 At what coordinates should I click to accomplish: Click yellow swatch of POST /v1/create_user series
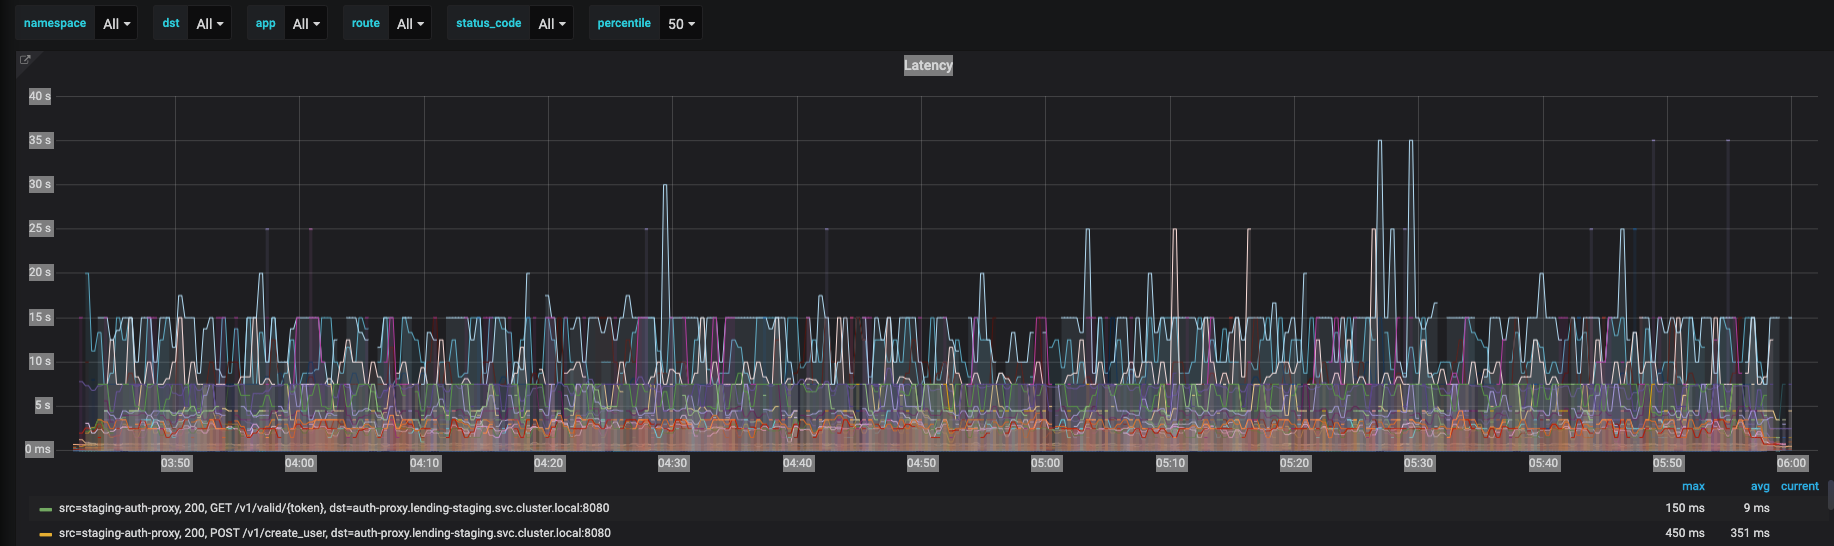45,534
